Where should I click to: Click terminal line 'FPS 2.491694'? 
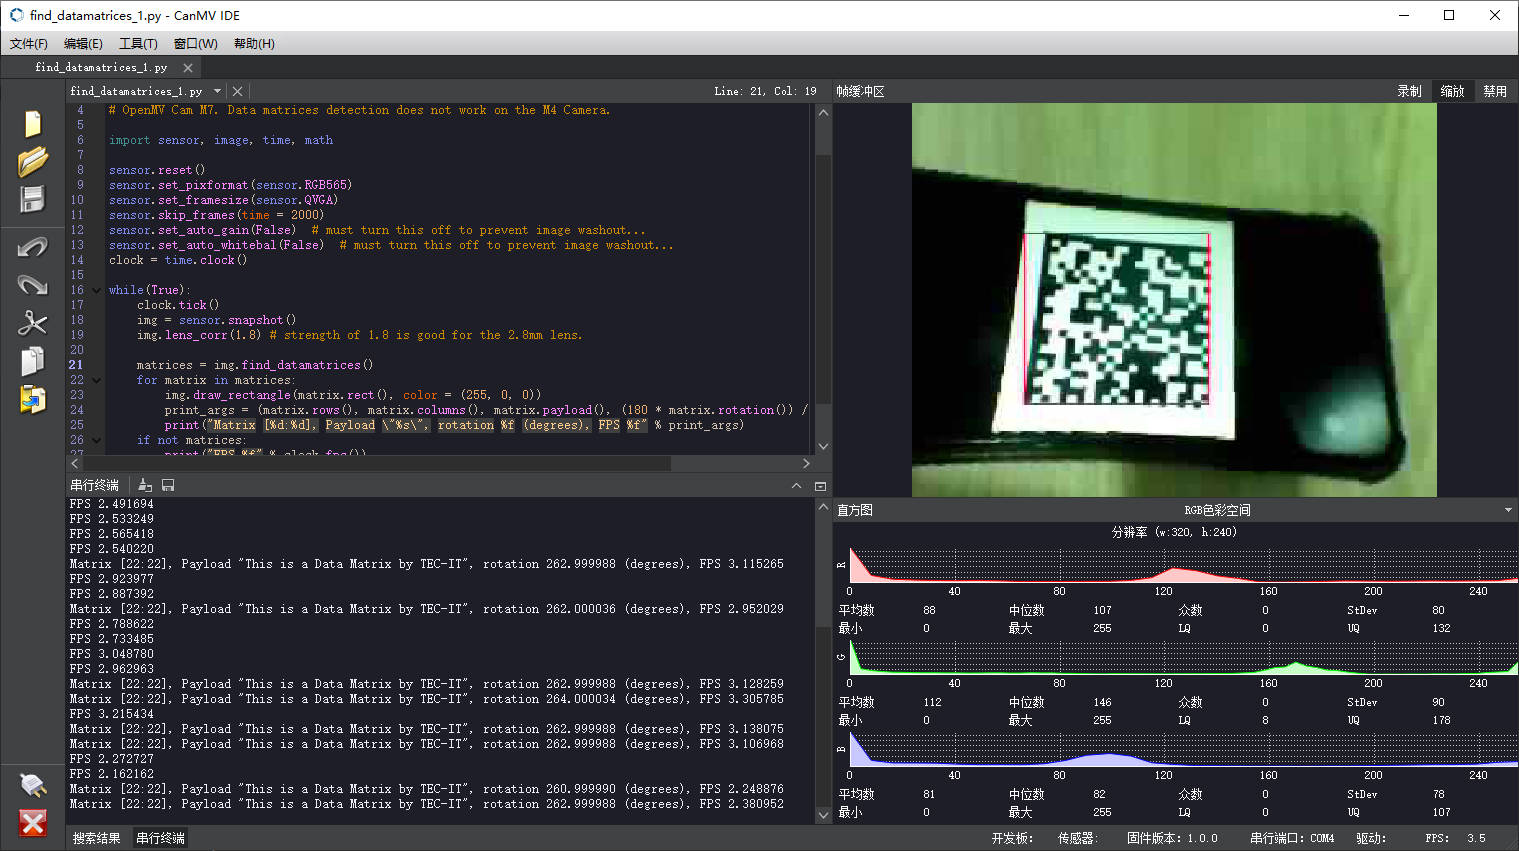pyautogui.click(x=112, y=504)
